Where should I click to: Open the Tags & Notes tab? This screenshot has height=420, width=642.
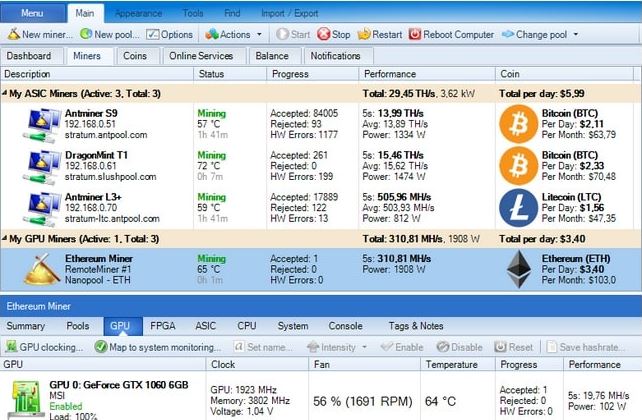(x=416, y=326)
